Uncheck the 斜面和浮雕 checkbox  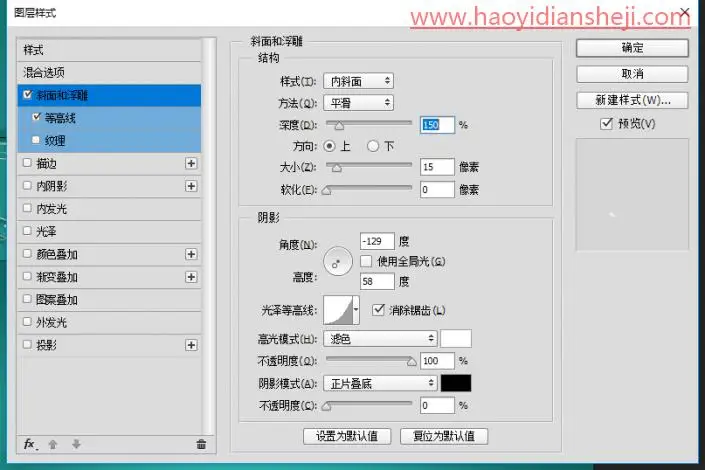[x=27, y=94]
